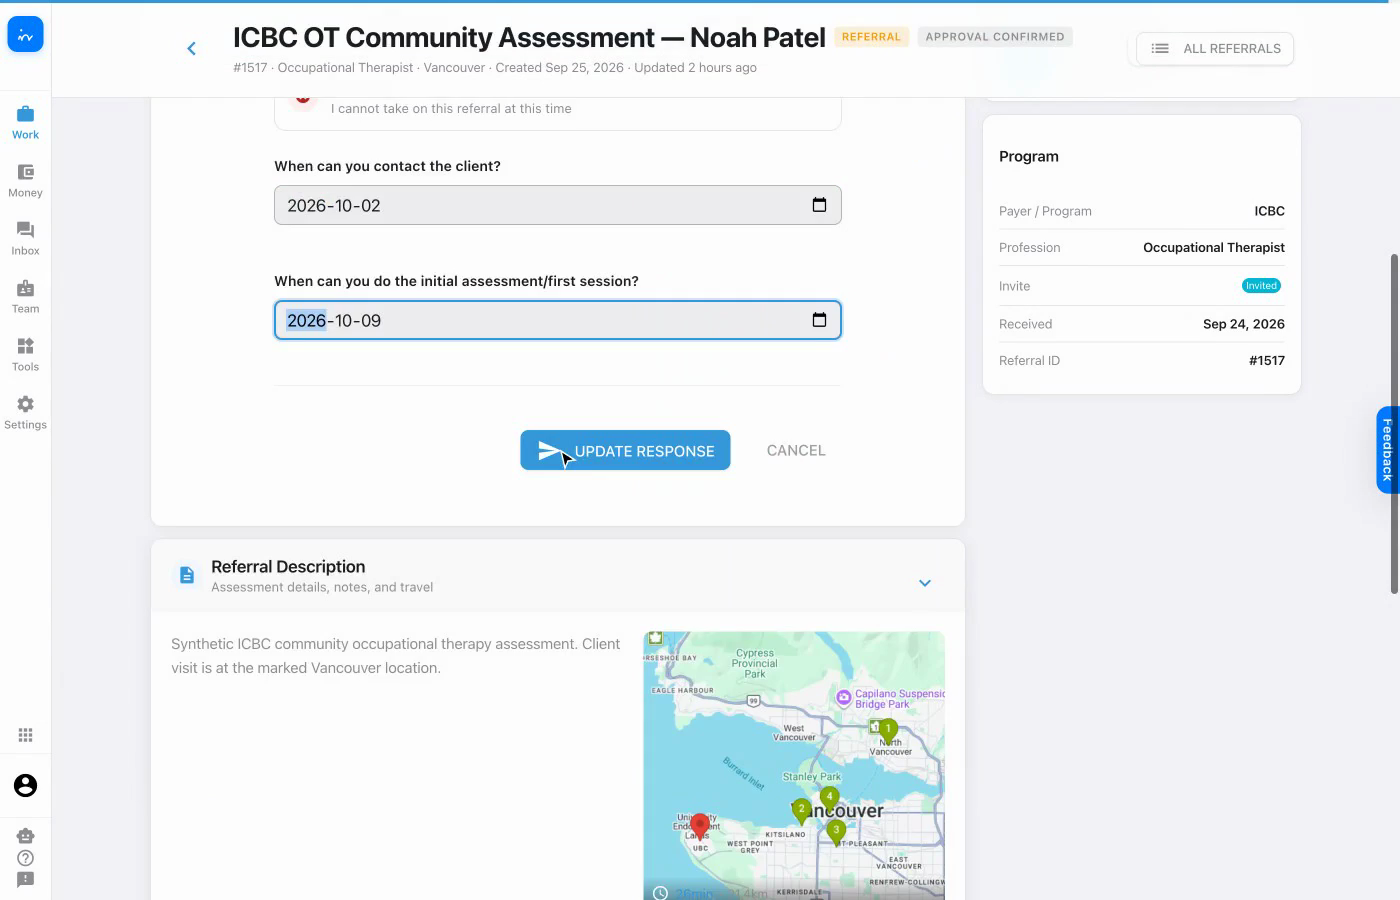Cancel the response edit
Image resolution: width=1400 pixels, height=900 pixels.
point(796,450)
